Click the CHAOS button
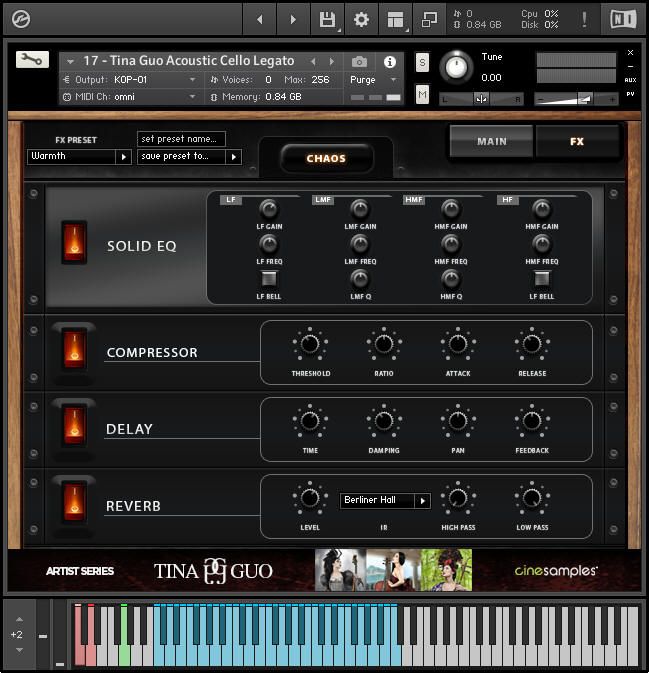This screenshot has width=649, height=673. (x=326, y=158)
